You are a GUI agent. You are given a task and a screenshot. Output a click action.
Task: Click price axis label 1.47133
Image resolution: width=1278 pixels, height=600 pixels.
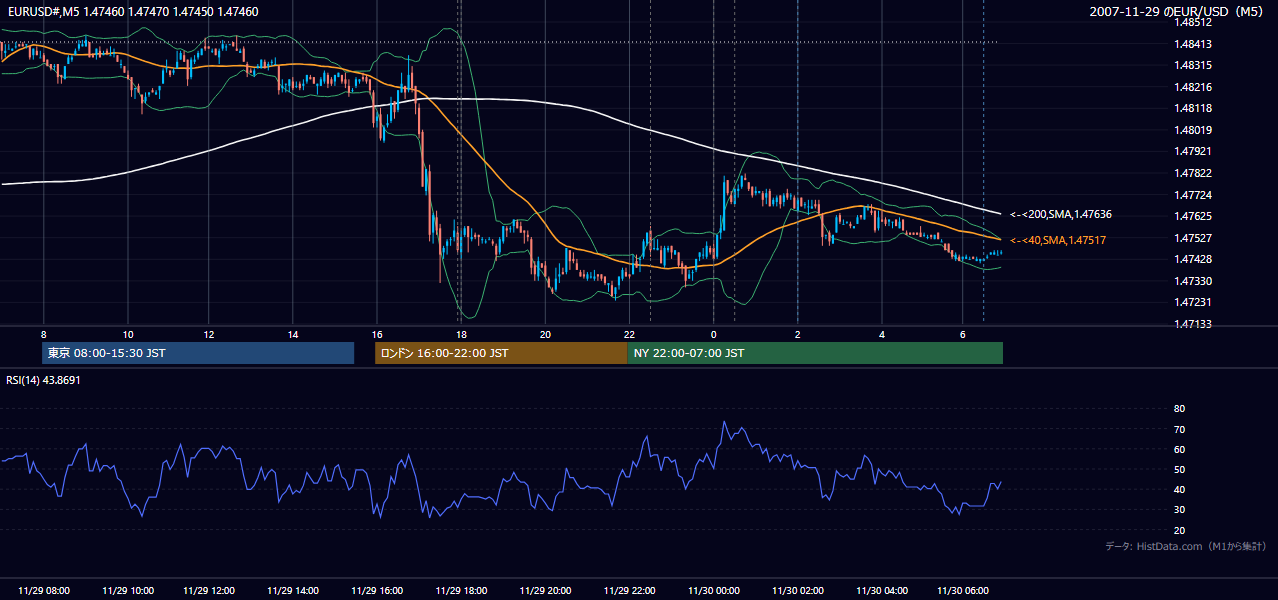(x=1193, y=324)
